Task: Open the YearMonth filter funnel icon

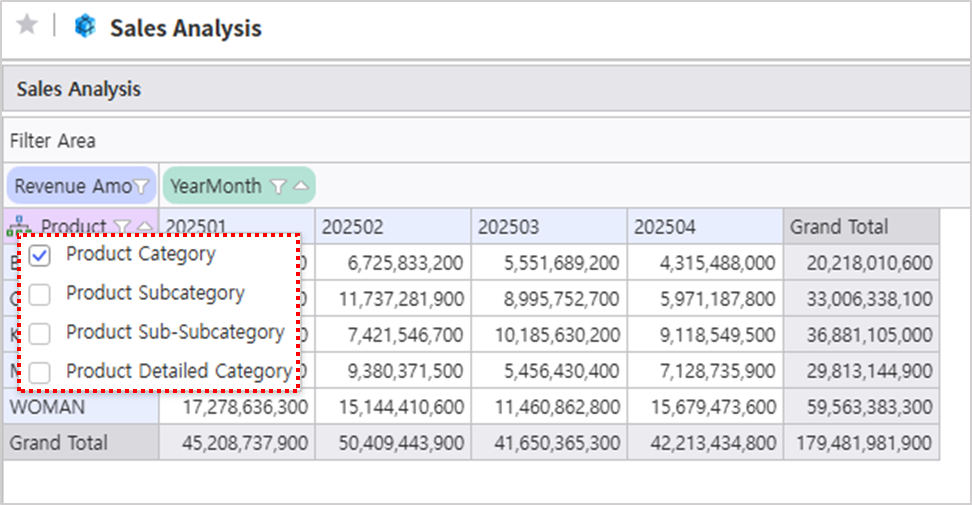Action: pyautogui.click(x=278, y=186)
